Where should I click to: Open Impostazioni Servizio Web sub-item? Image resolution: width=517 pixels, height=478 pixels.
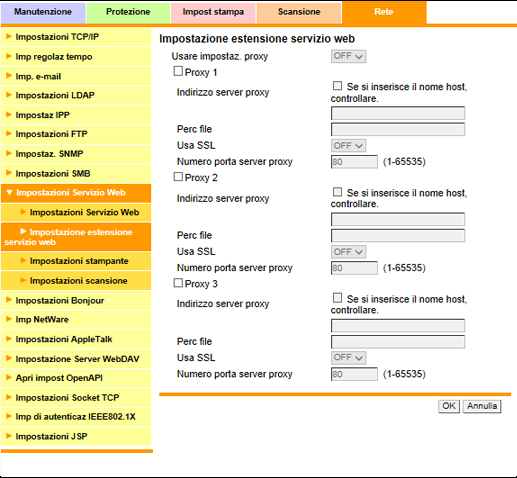click(x=76, y=213)
